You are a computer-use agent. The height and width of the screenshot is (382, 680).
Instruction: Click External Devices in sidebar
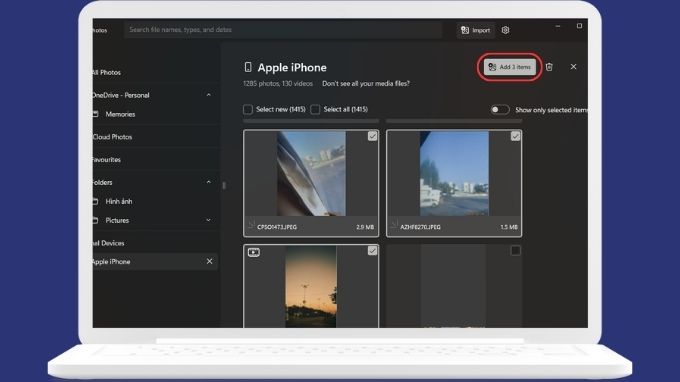pyautogui.click(x=108, y=243)
